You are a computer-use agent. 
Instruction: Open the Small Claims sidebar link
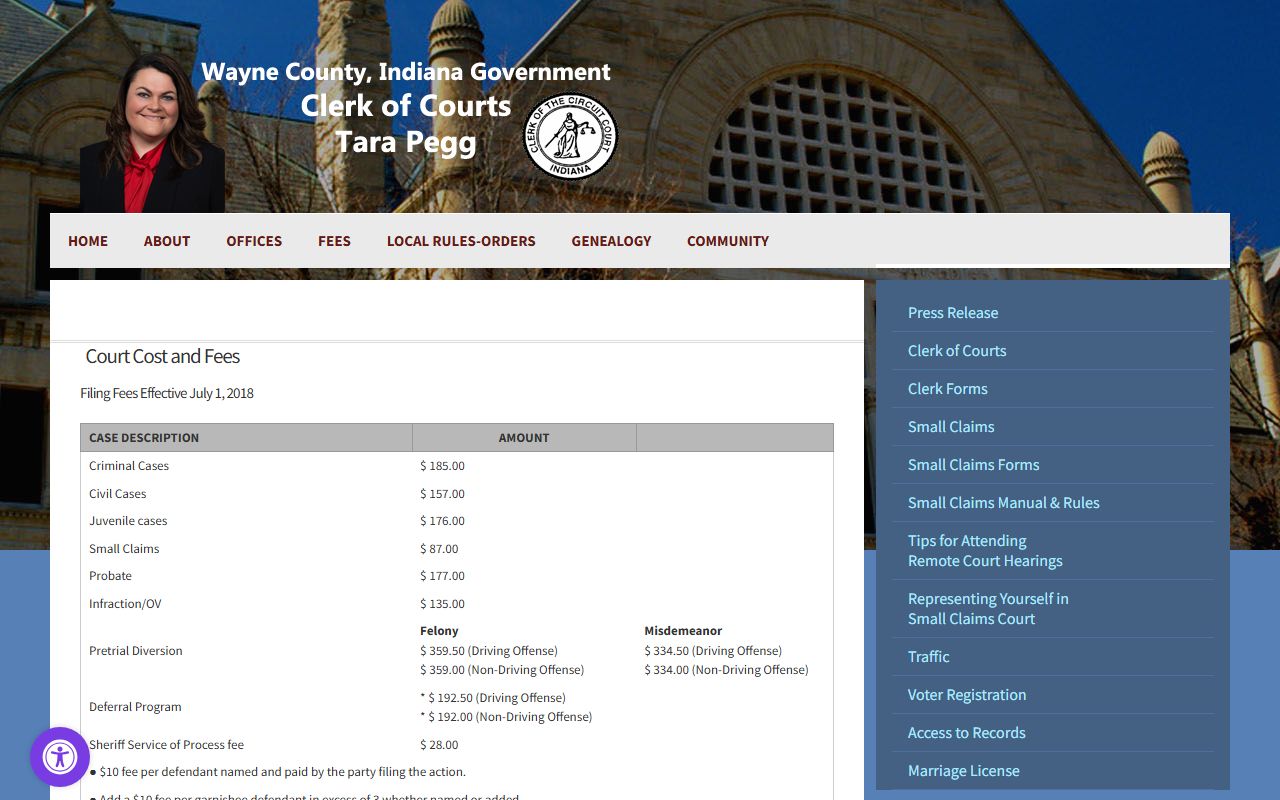pos(951,427)
